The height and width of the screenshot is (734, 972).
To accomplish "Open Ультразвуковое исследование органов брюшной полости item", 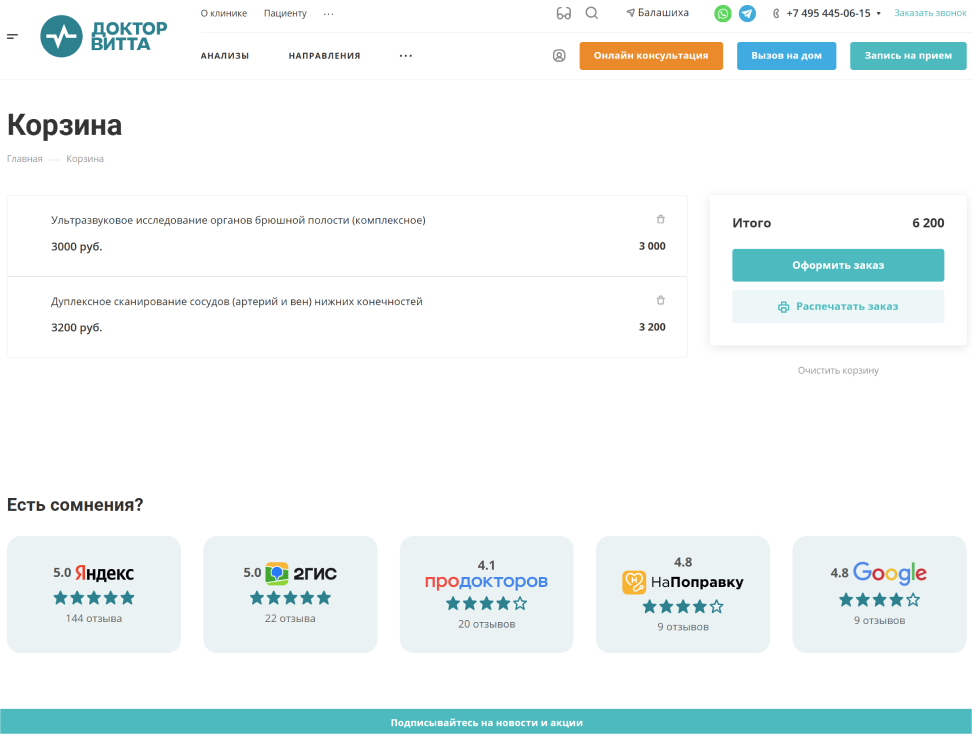I will (x=238, y=220).
